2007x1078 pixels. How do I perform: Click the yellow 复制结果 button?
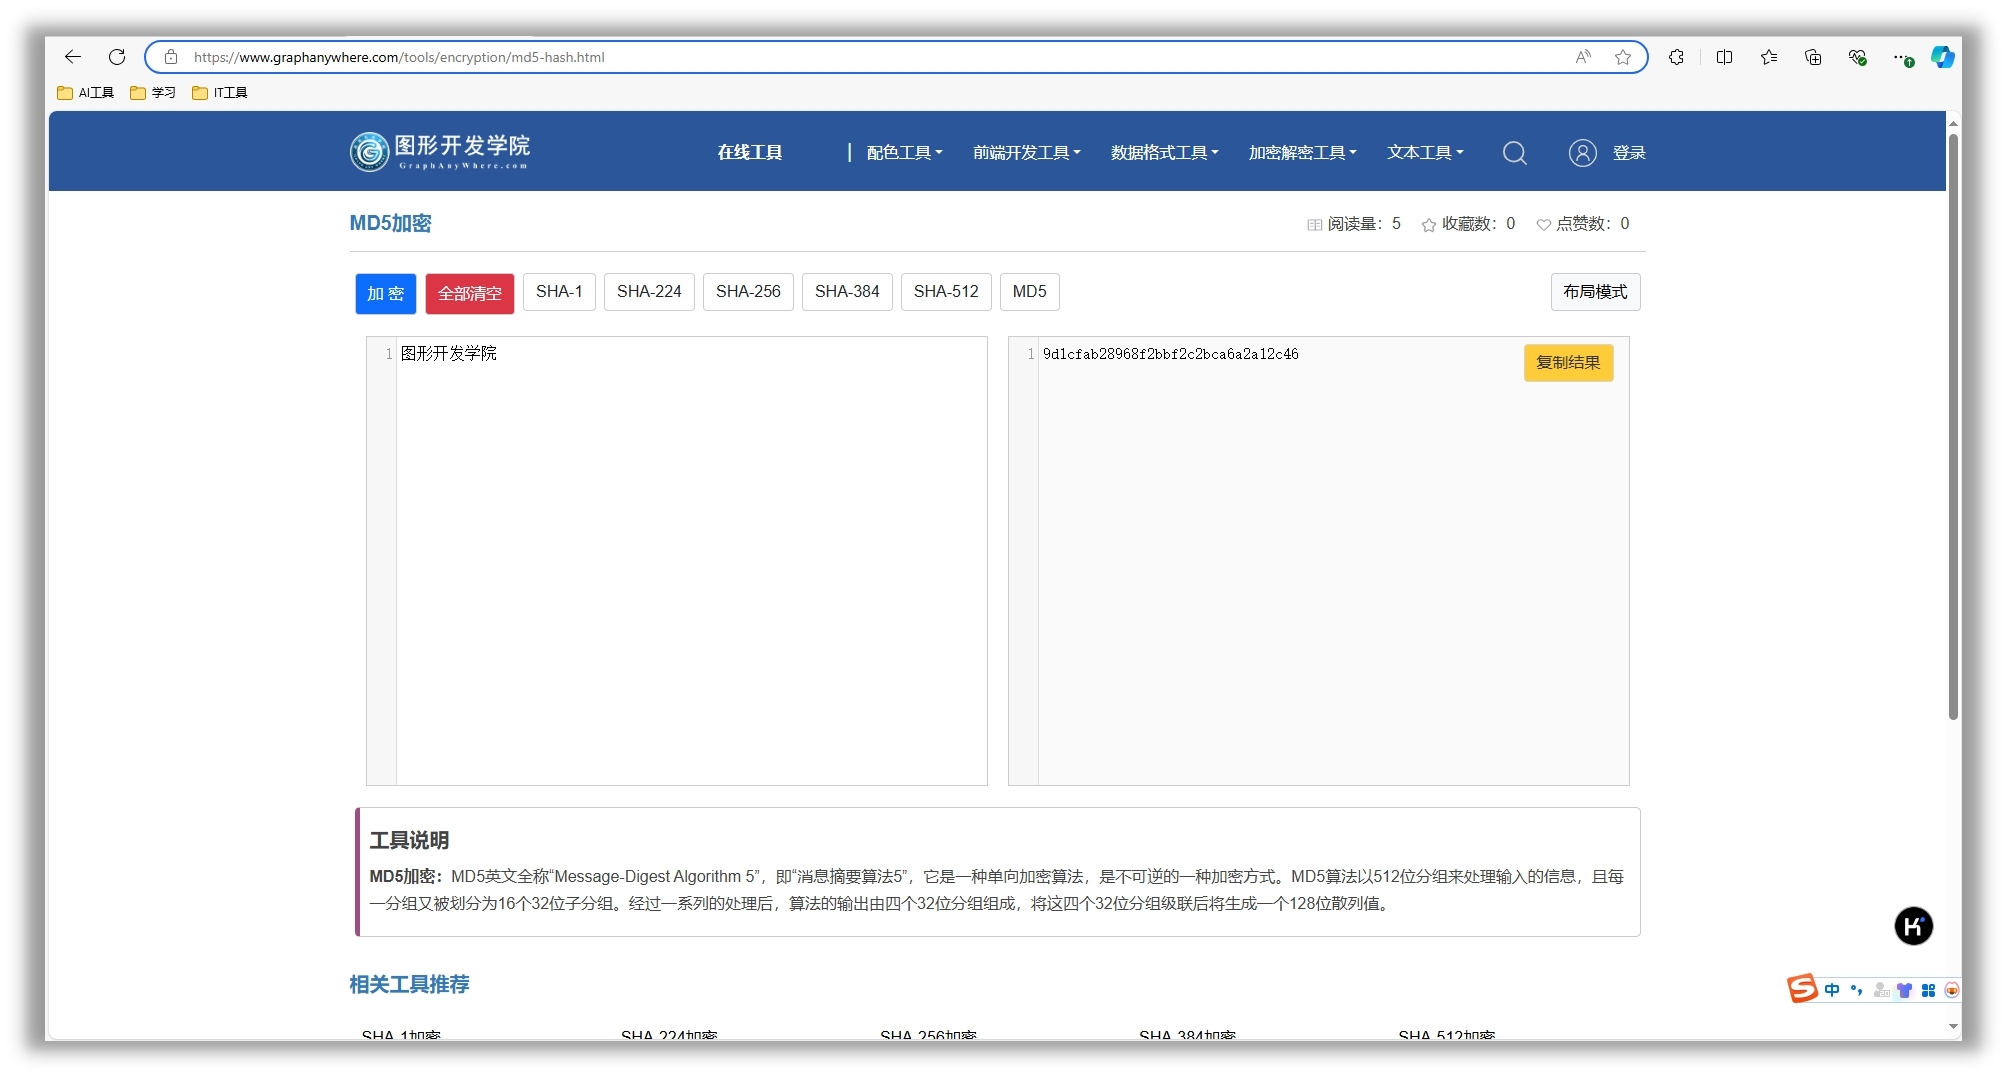1569,363
